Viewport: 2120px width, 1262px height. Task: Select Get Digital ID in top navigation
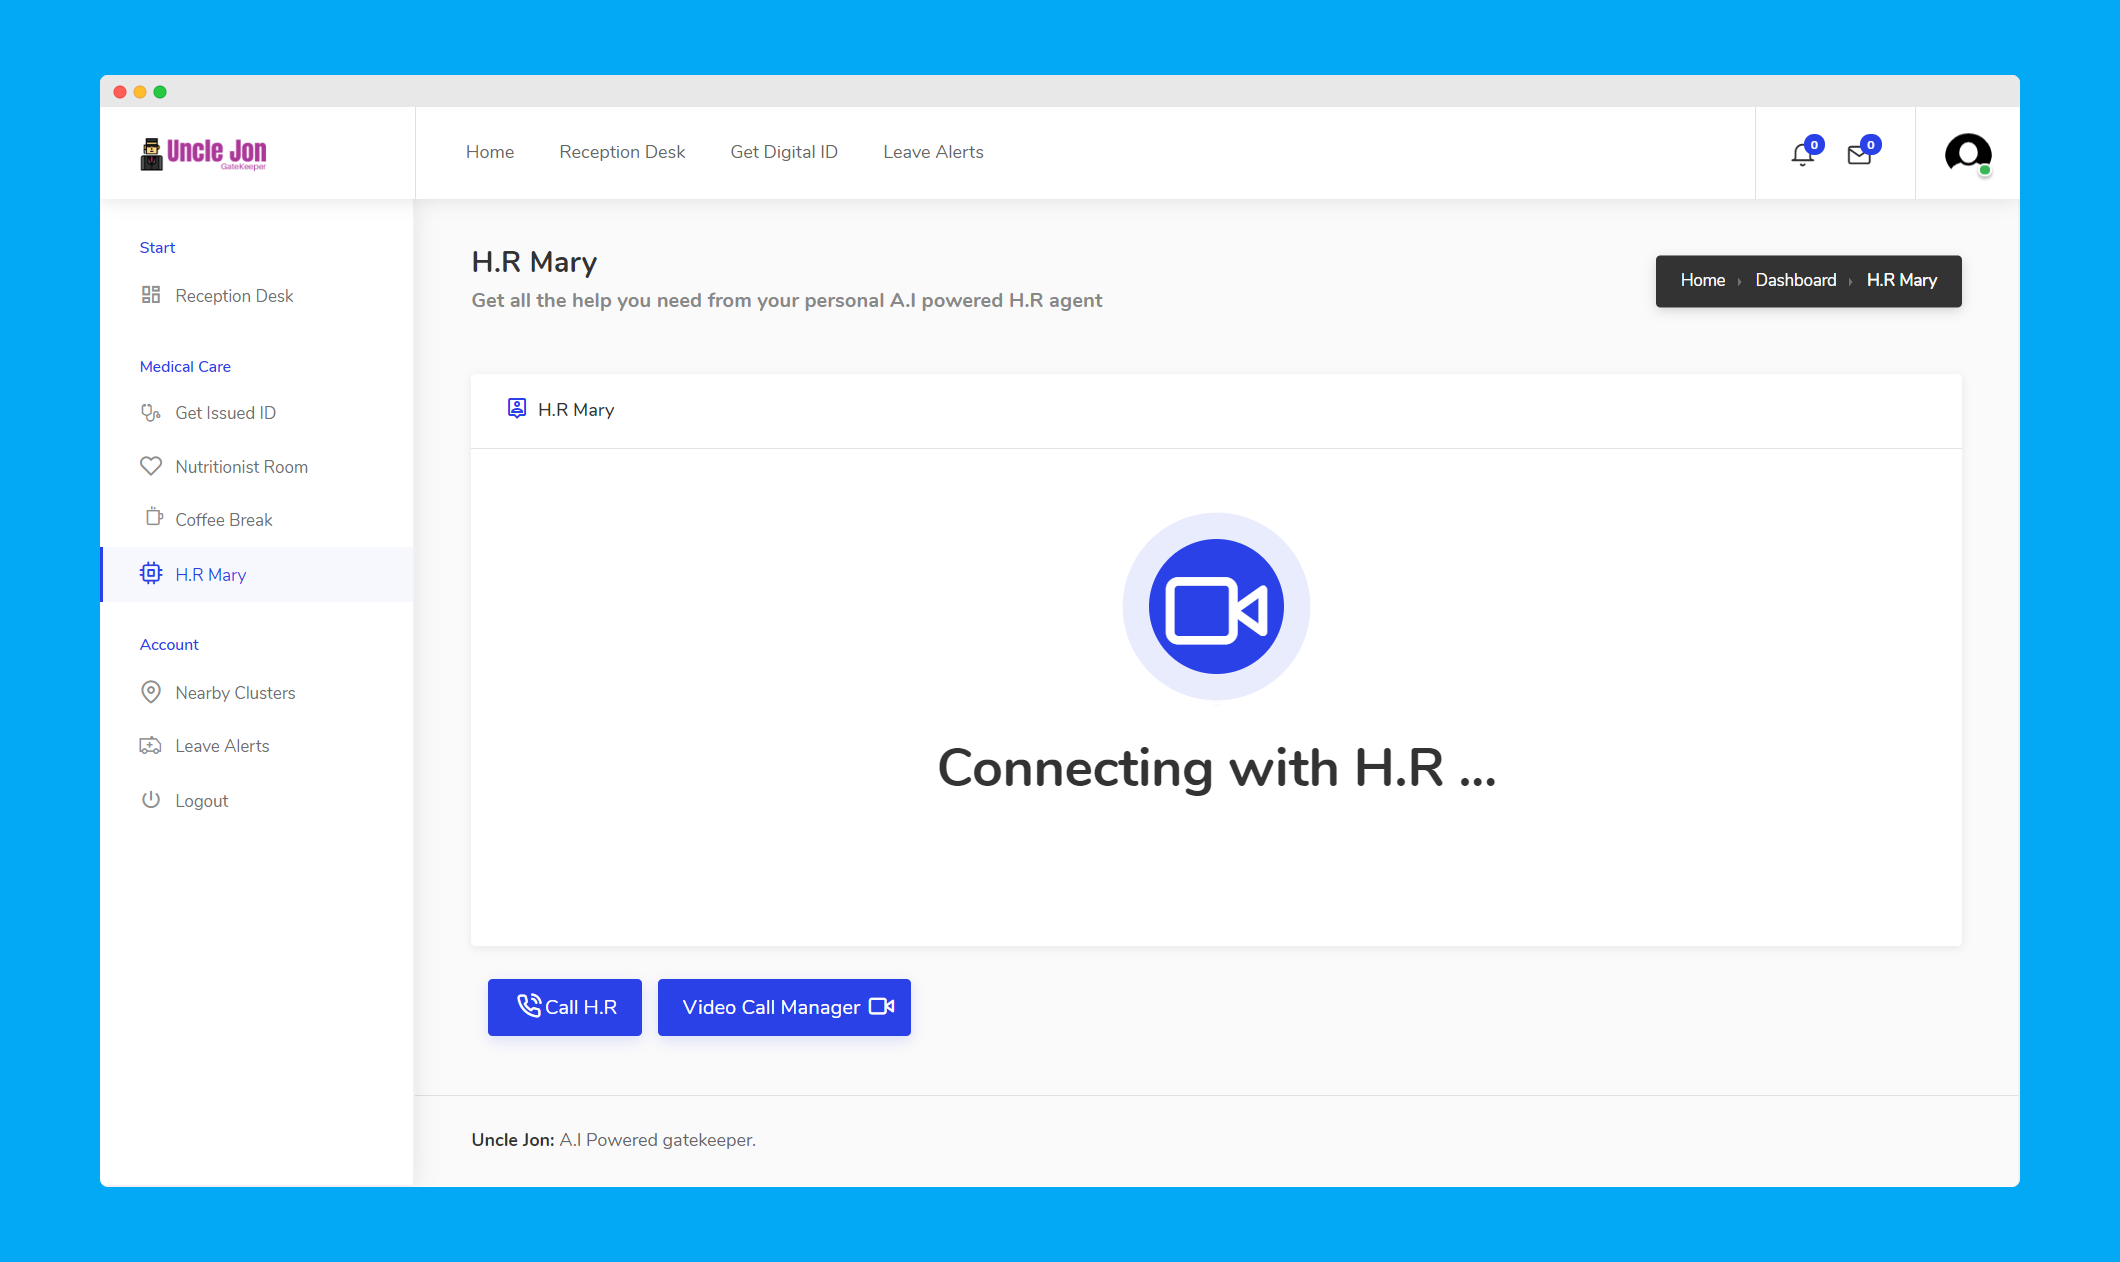click(x=784, y=152)
